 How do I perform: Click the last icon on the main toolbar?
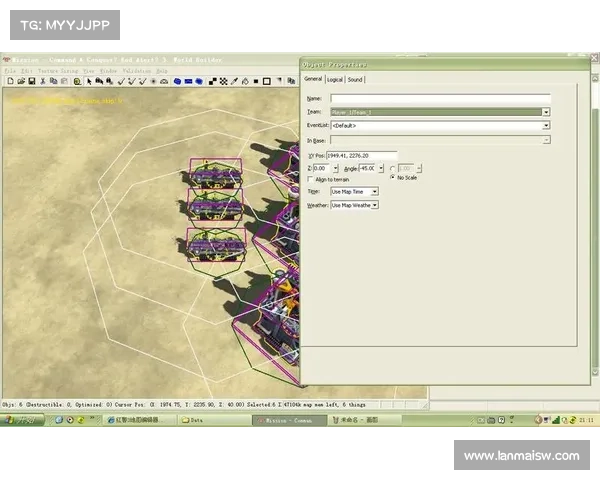[x=291, y=81]
